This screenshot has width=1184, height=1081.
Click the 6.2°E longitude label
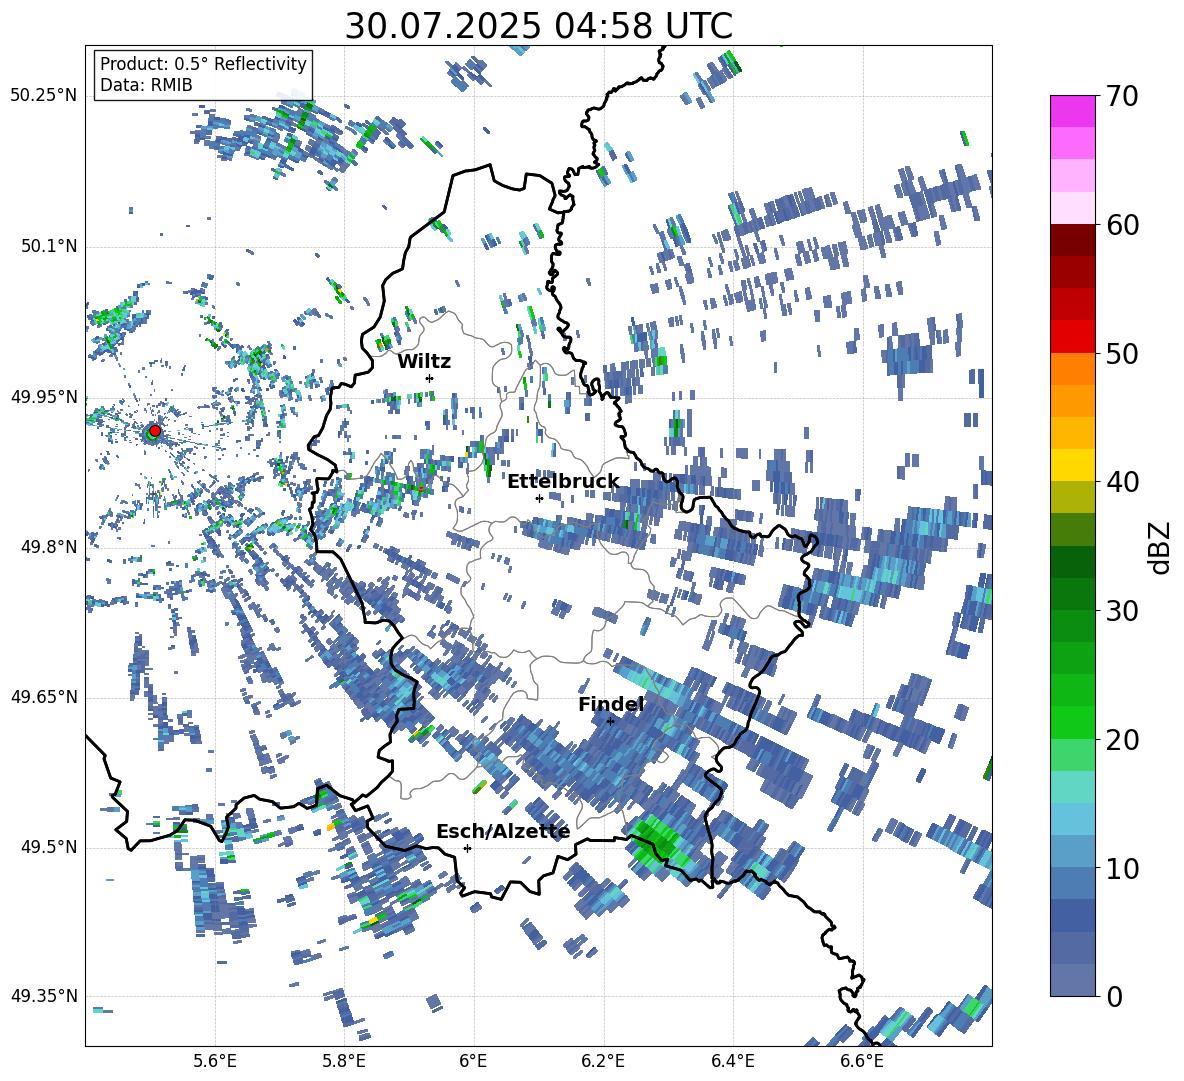tap(603, 1061)
